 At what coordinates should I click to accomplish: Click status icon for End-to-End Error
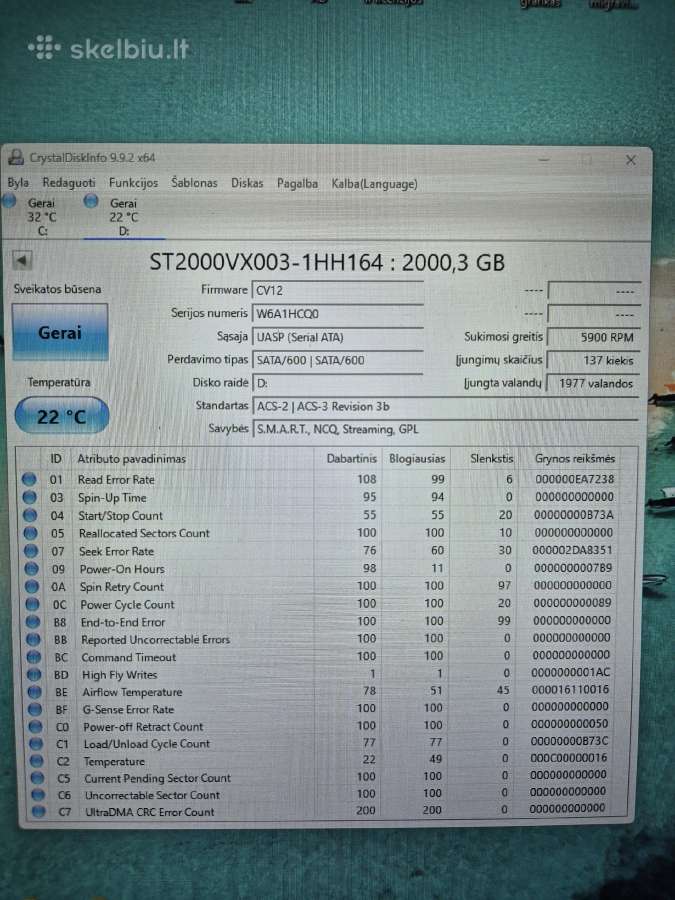pyautogui.click(x=33, y=622)
